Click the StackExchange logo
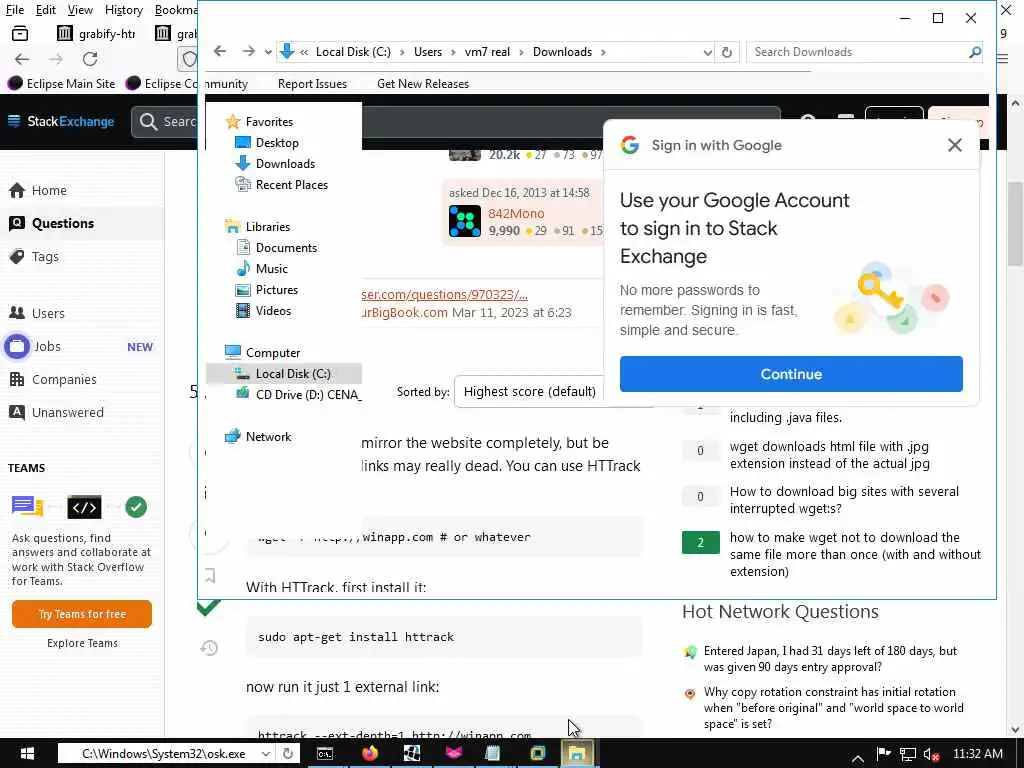This screenshot has width=1024, height=768. (x=61, y=121)
